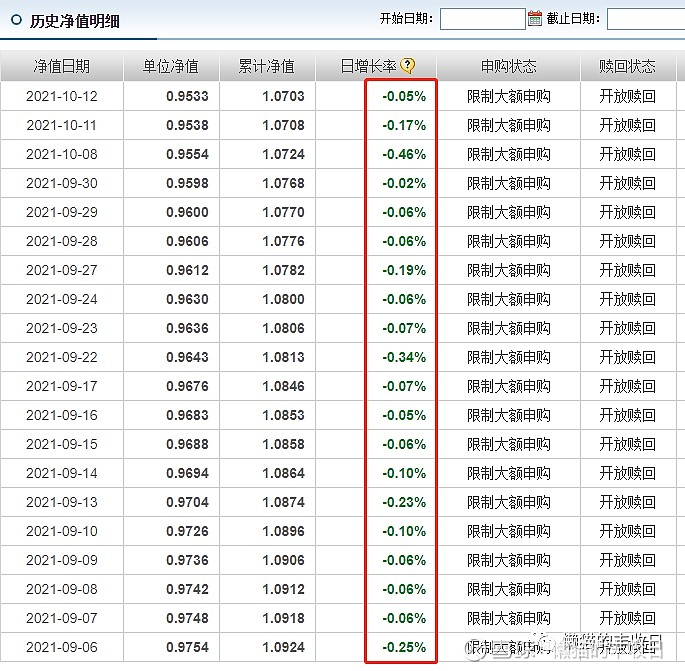Click cumulative value 1.0703
The width and height of the screenshot is (685, 671).
pos(283,96)
